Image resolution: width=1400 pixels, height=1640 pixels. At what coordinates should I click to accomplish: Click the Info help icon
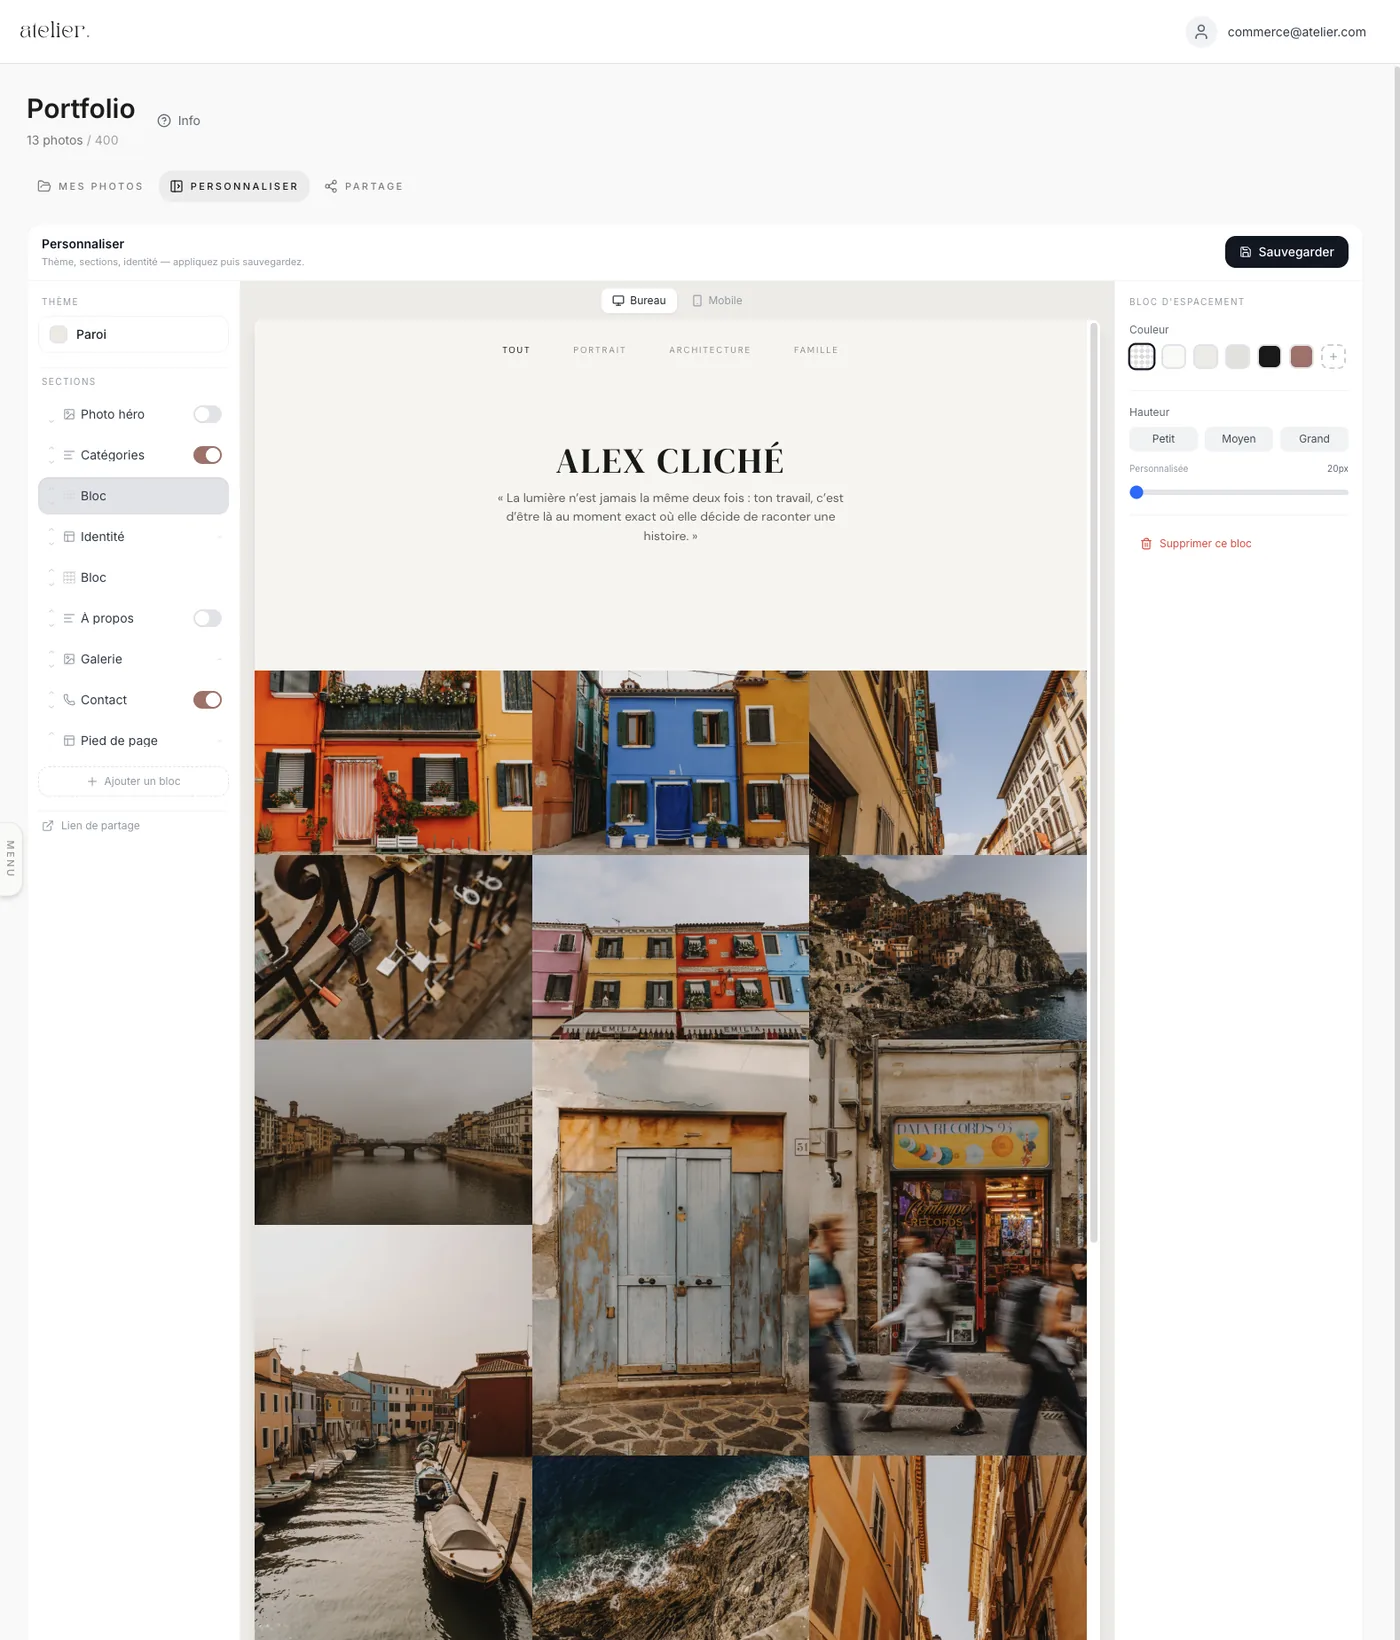(164, 121)
